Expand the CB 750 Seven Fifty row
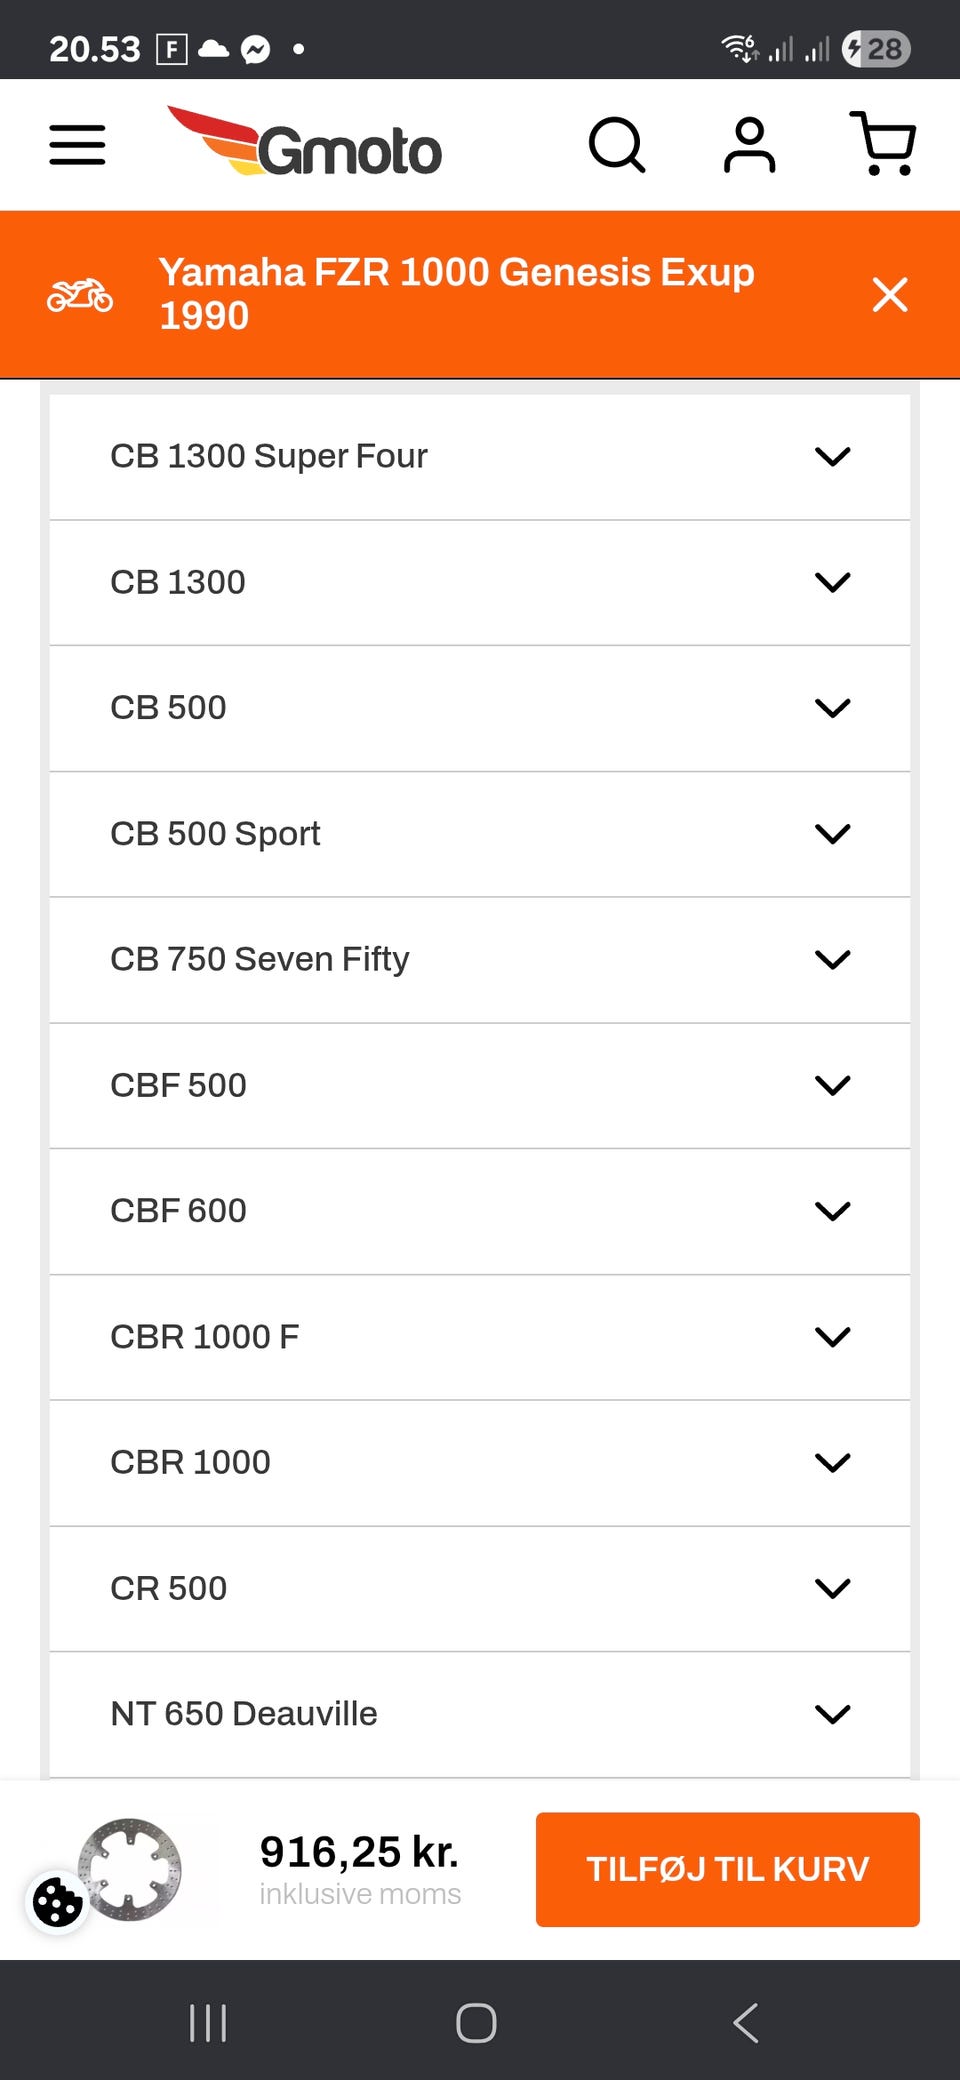 480,960
